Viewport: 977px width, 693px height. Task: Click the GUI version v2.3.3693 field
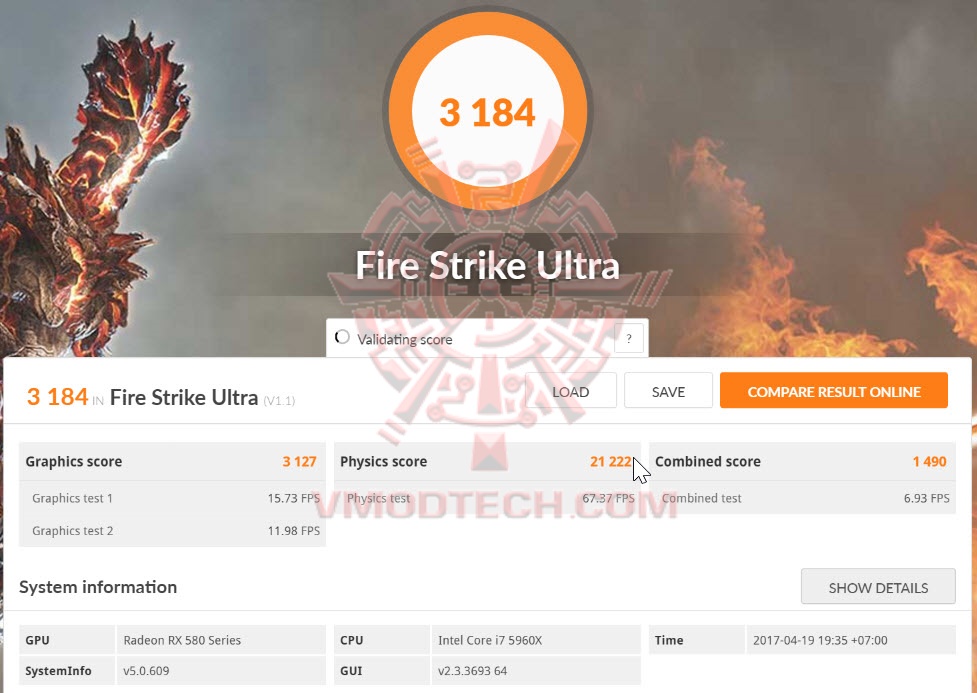[536, 671]
